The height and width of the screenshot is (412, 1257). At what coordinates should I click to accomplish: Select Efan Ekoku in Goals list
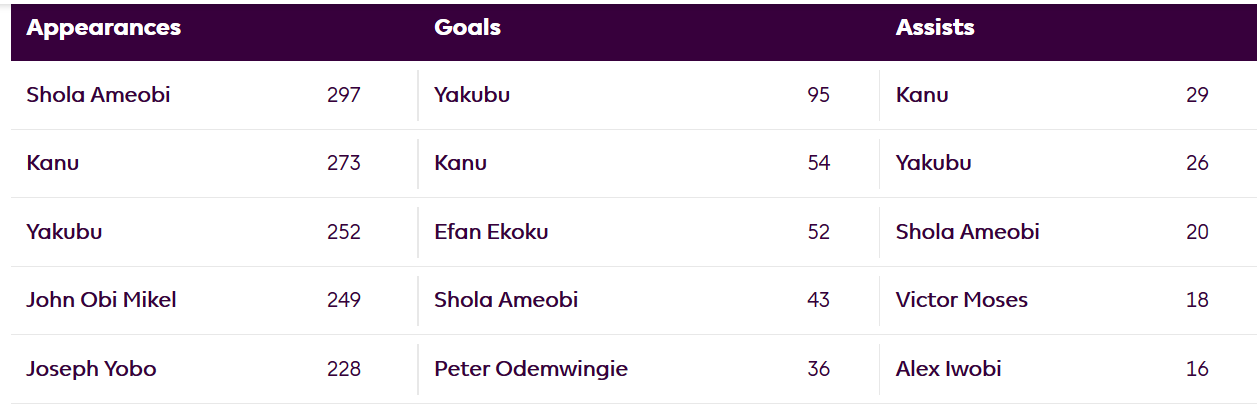tap(491, 232)
